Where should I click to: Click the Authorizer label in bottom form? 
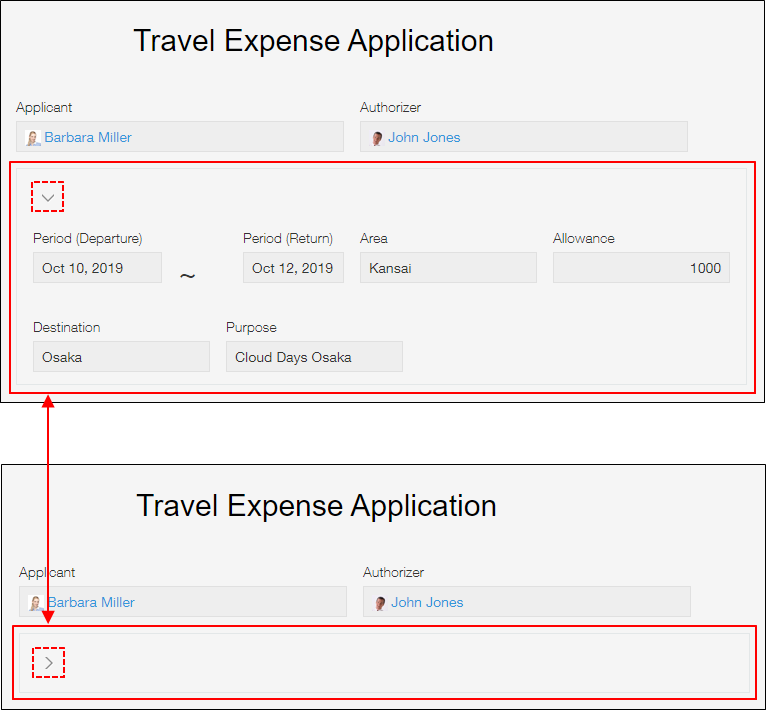point(393,573)
